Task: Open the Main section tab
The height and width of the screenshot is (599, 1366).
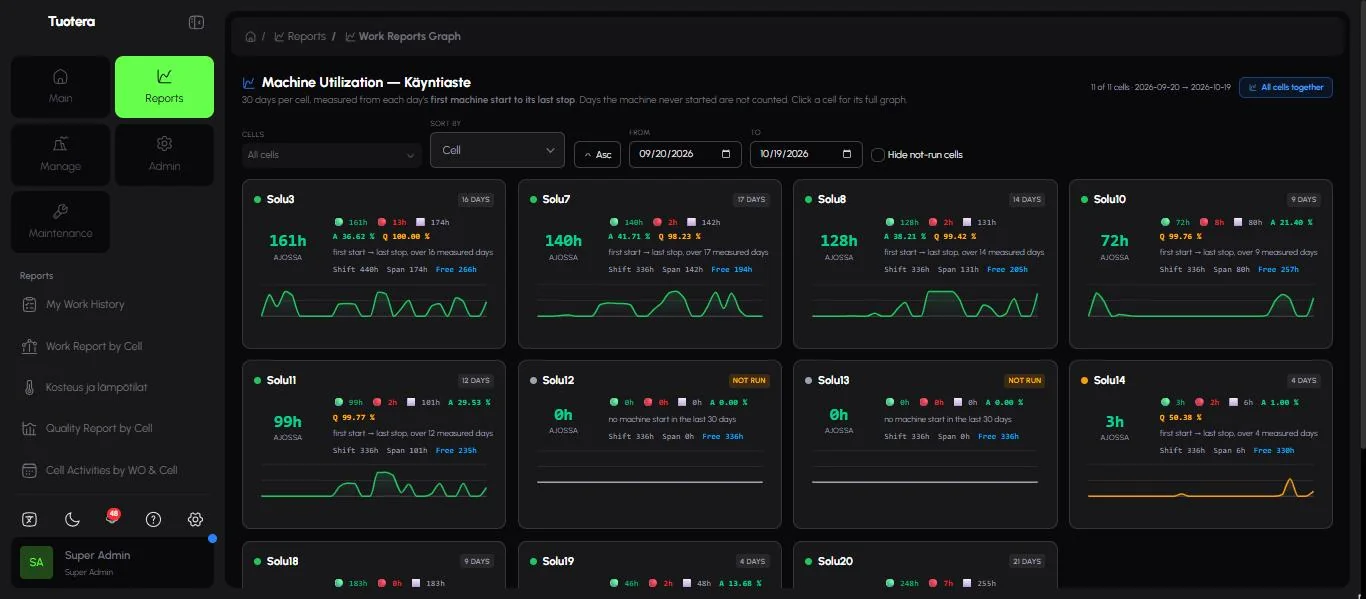Action: click(60, 87)
